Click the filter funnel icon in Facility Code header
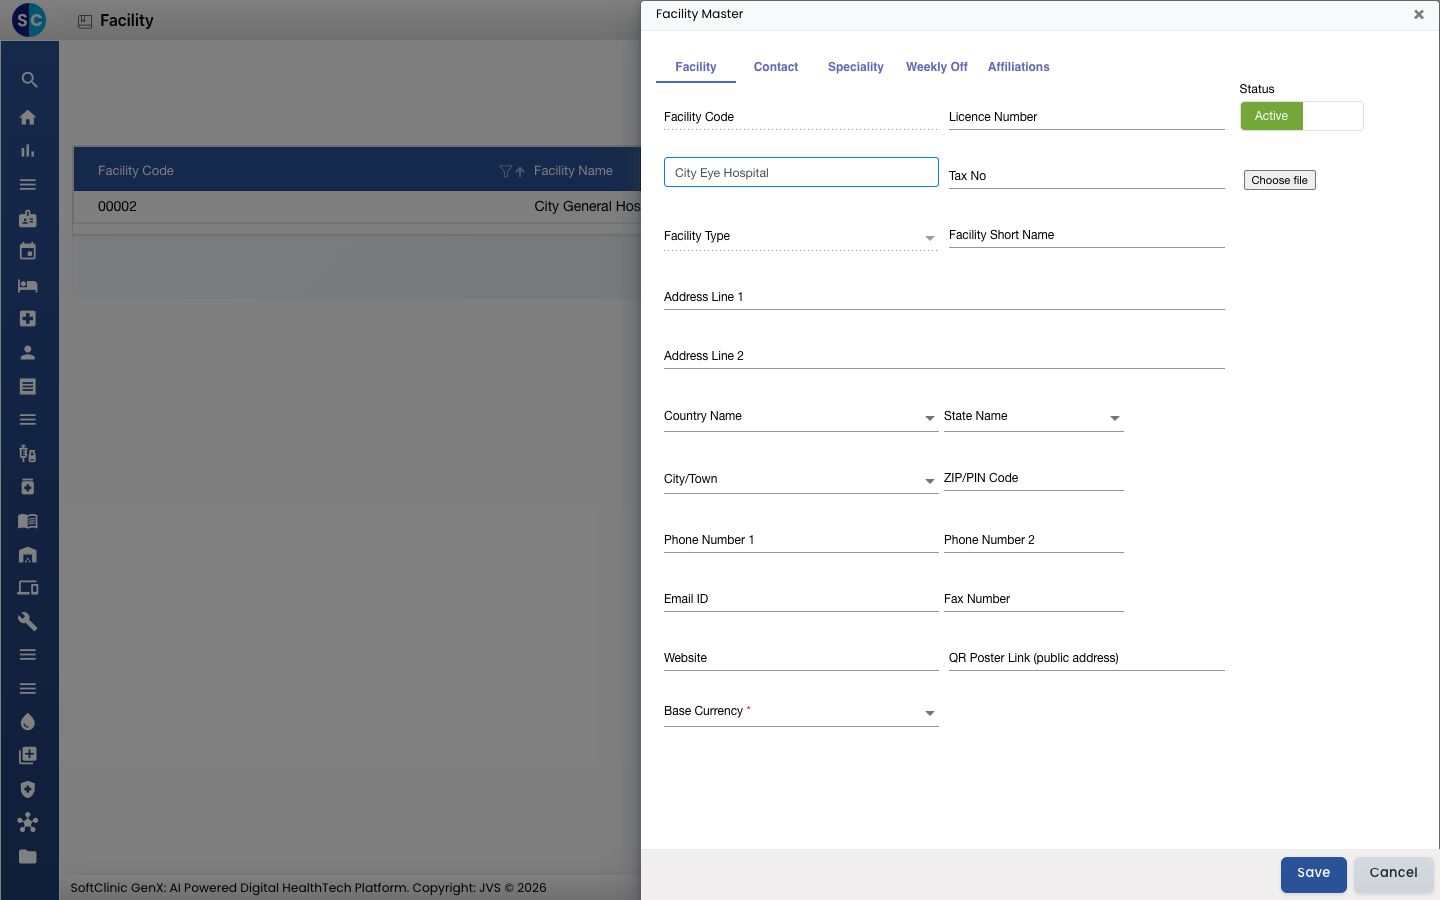 [505, 171]
